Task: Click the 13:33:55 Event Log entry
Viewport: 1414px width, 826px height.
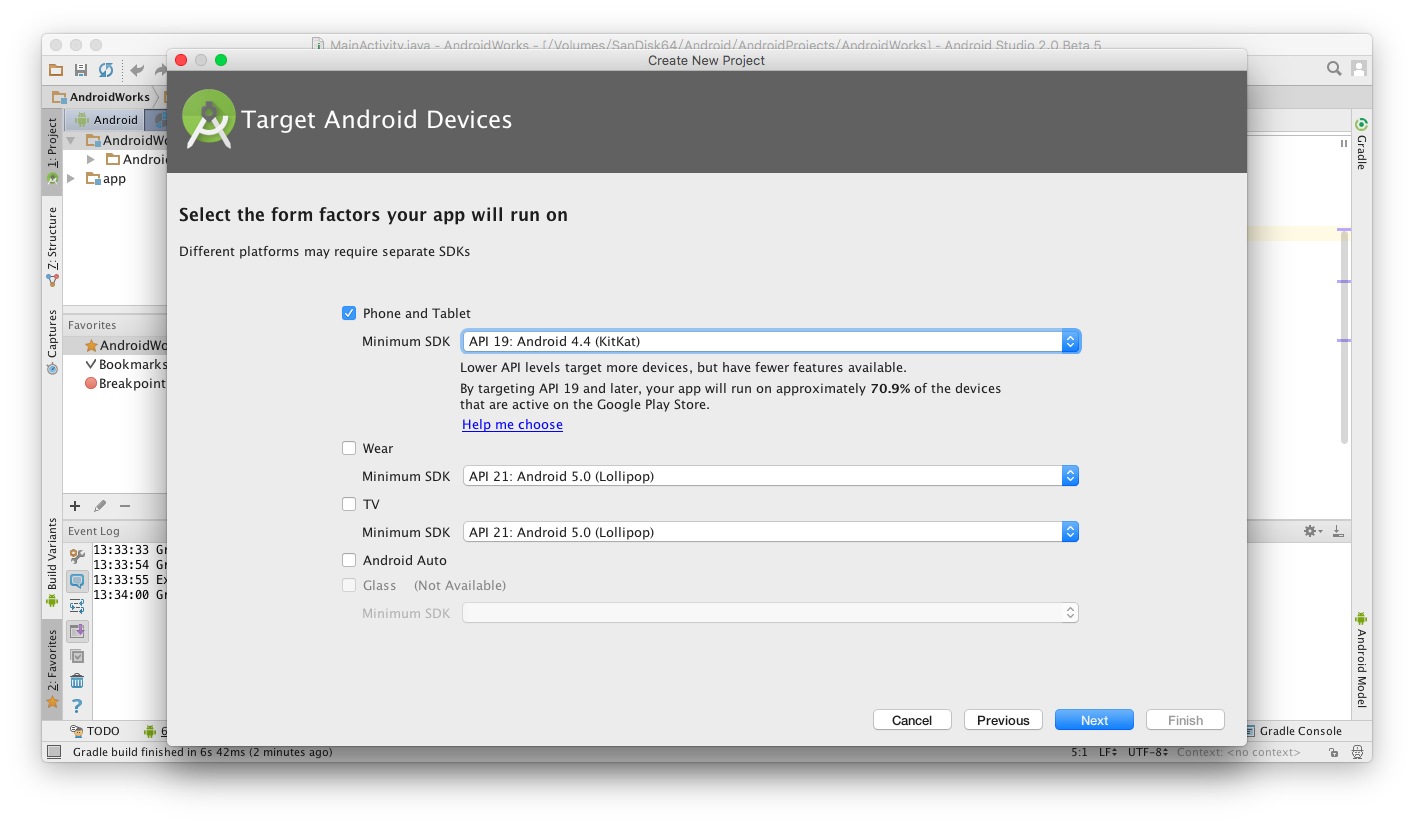Action: click(x=130, y=580)
